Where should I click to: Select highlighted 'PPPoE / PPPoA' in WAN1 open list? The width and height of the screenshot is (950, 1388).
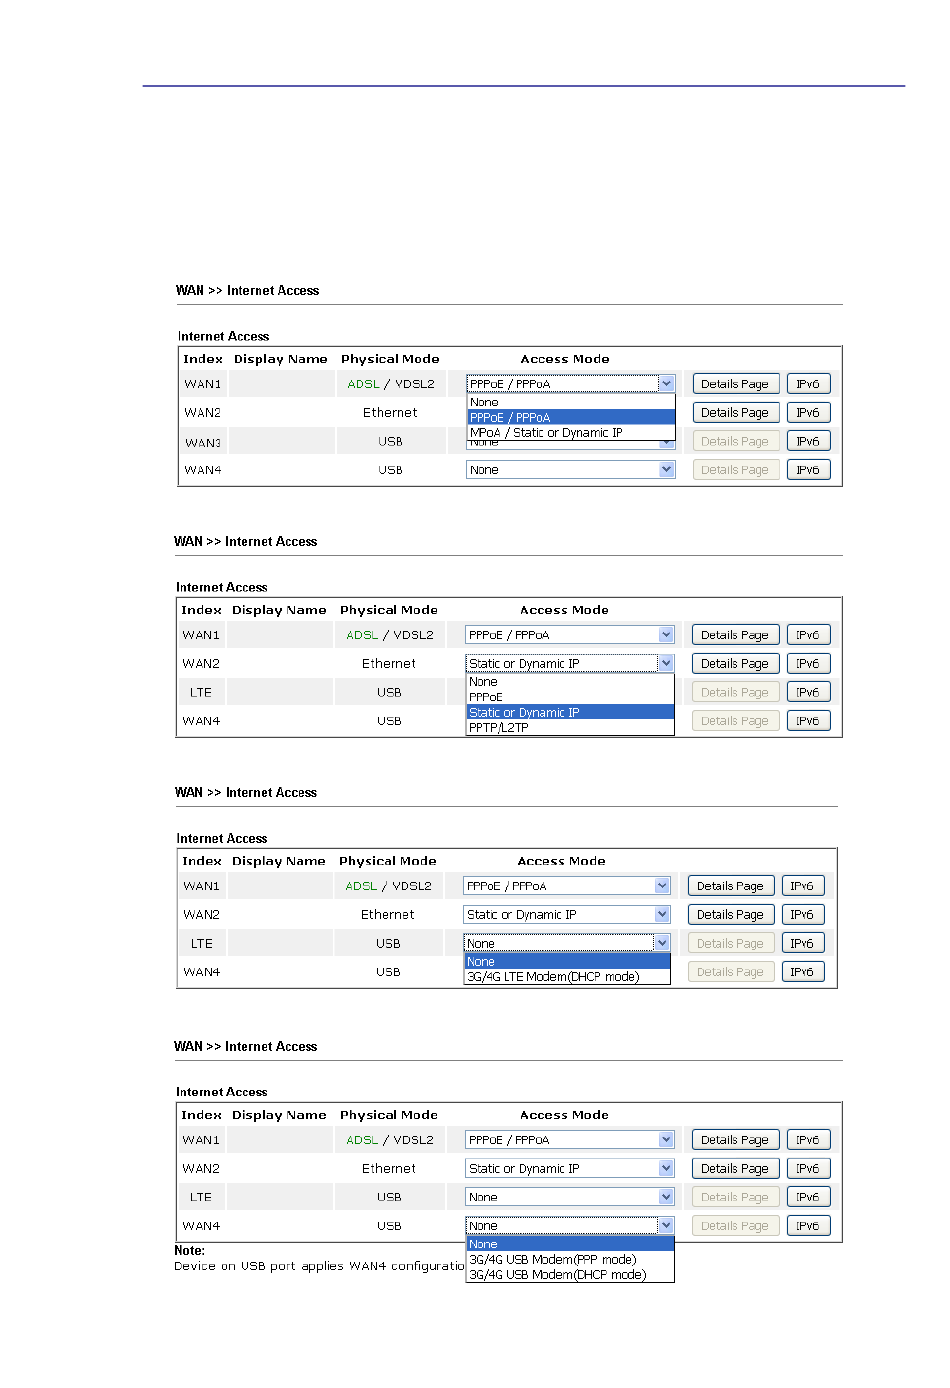571,418
